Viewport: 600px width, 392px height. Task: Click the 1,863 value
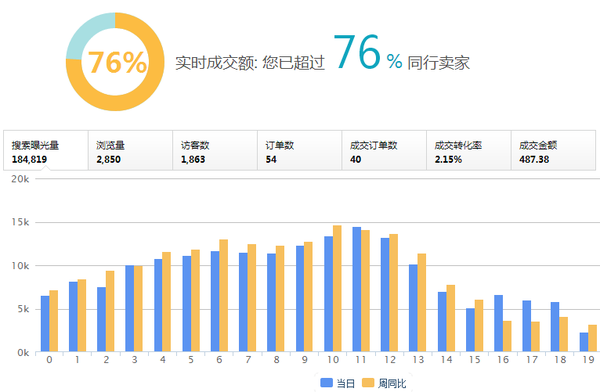(193, 160)
